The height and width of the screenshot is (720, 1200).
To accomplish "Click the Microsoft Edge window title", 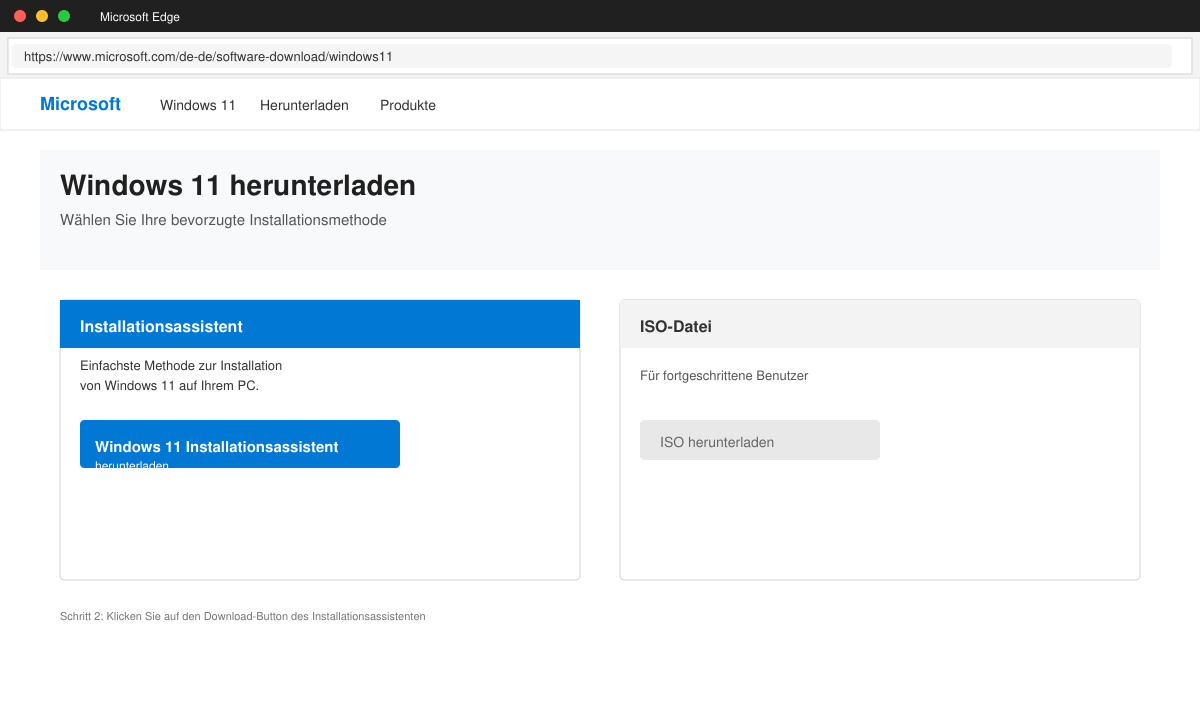I will click(x=140, y=17).
